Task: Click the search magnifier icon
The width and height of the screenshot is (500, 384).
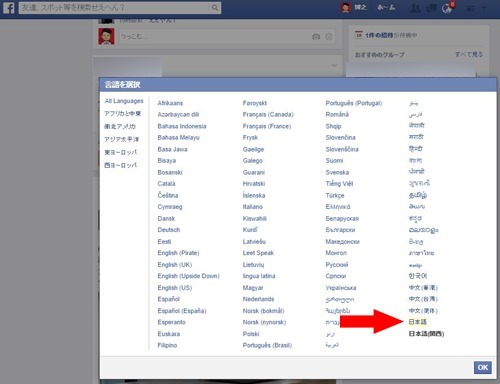Action: (x=215, y=7)
